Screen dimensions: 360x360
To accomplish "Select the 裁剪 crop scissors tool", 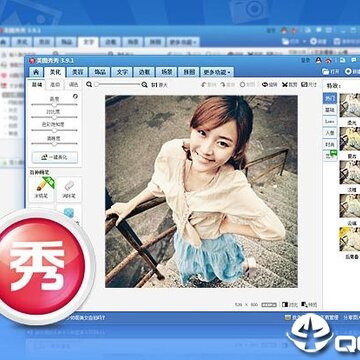I will click(289, 85).
